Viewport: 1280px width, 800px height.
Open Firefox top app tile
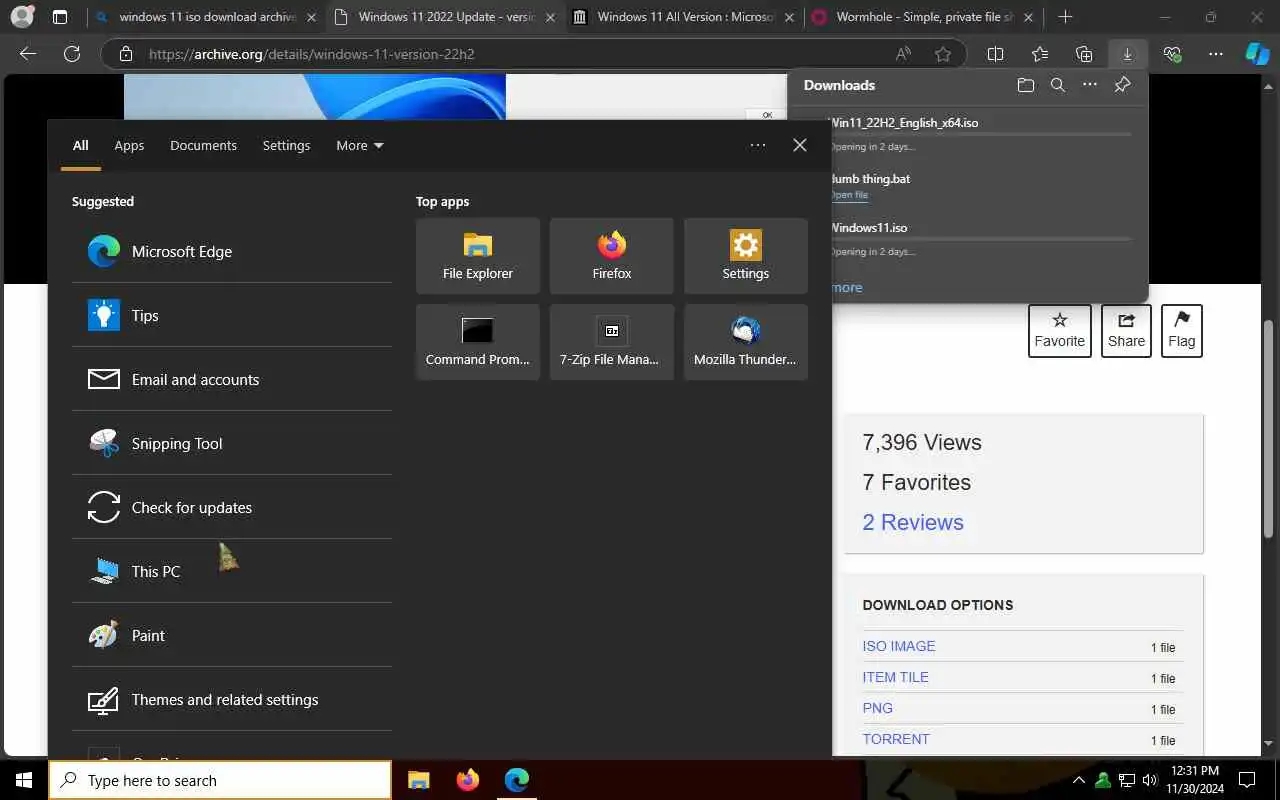(x=612, y=256)
